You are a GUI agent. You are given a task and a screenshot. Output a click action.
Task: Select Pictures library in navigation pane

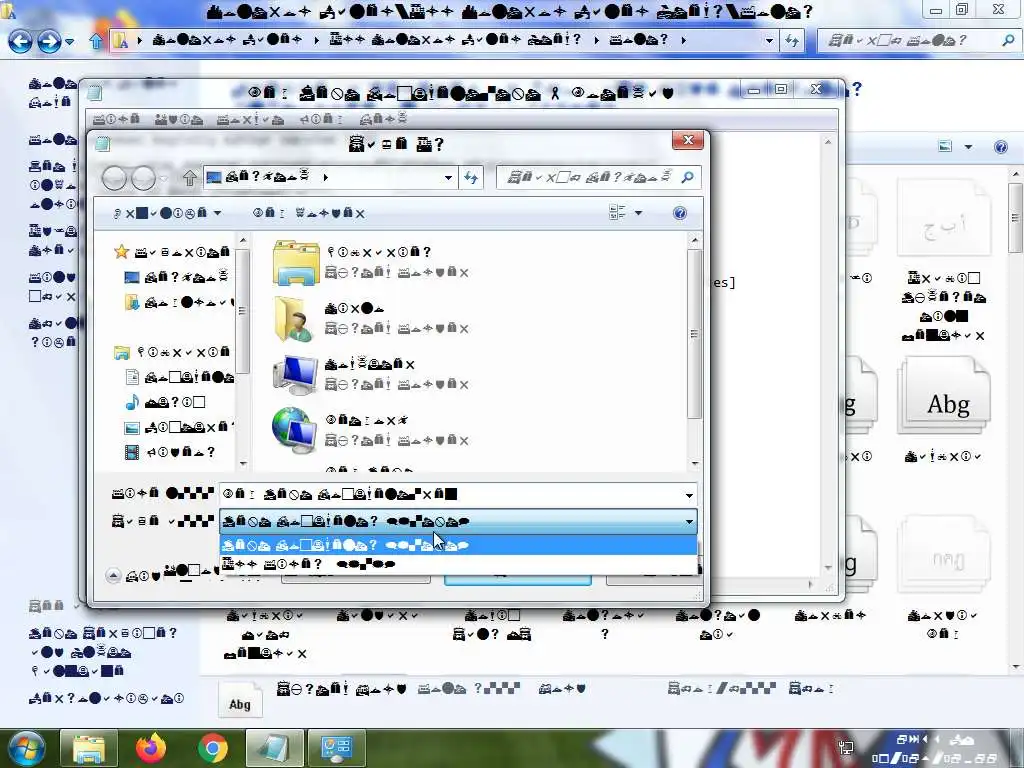click(179, 428)
